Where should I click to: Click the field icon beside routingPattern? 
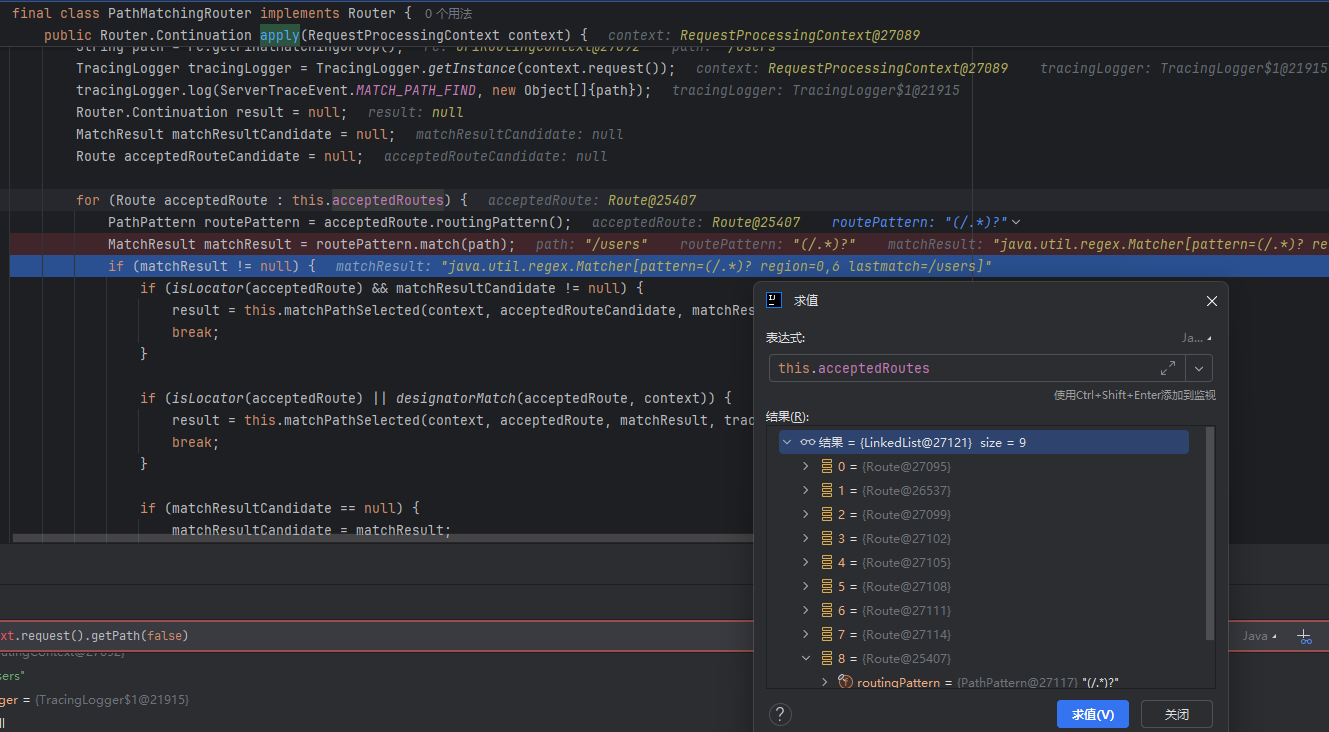tap(845, 682)
